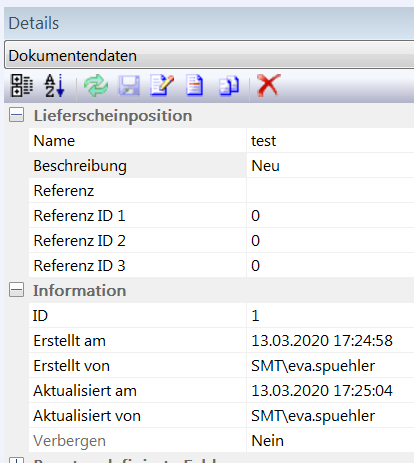Click the empty Referenz value field

(x=330, y=191)
